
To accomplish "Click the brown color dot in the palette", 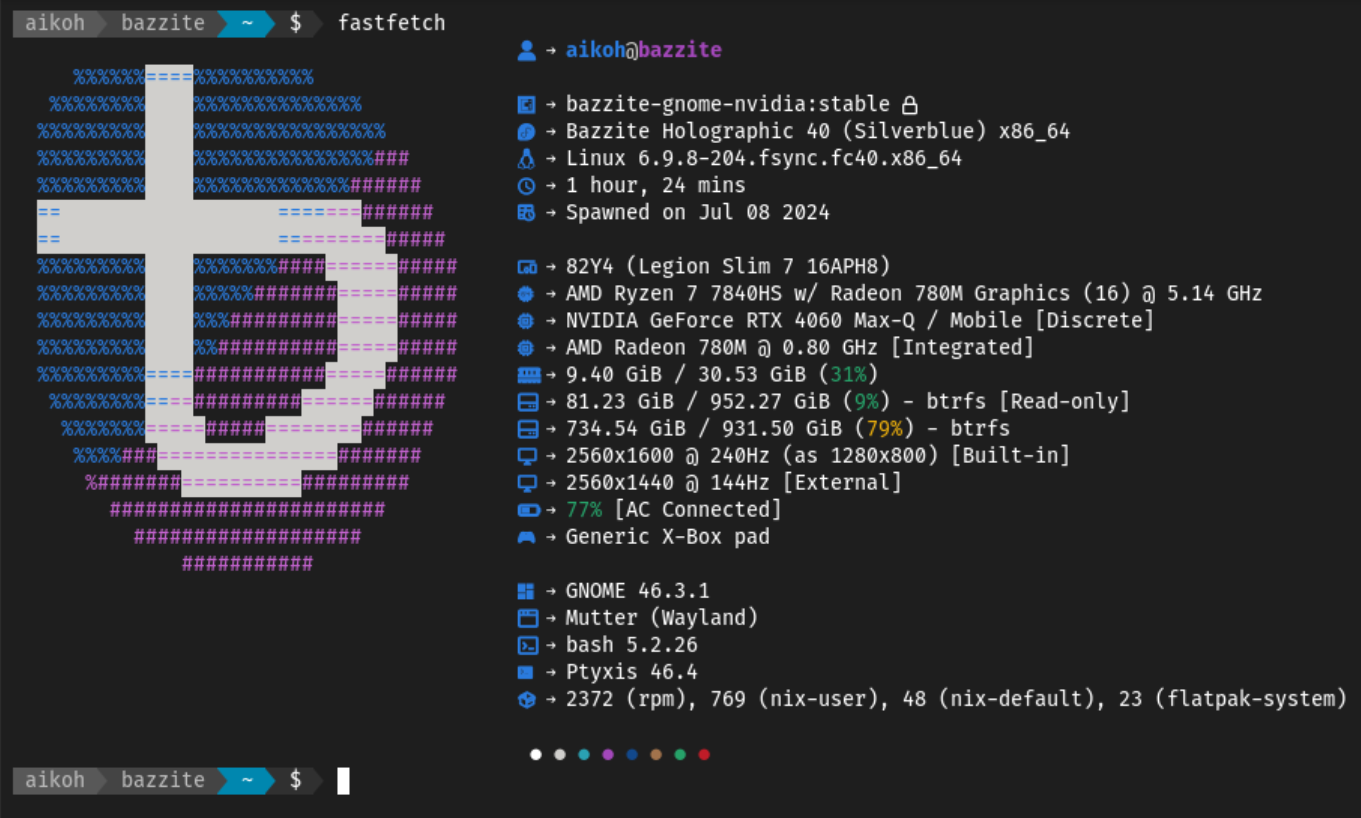I will (x=656, y=754).
